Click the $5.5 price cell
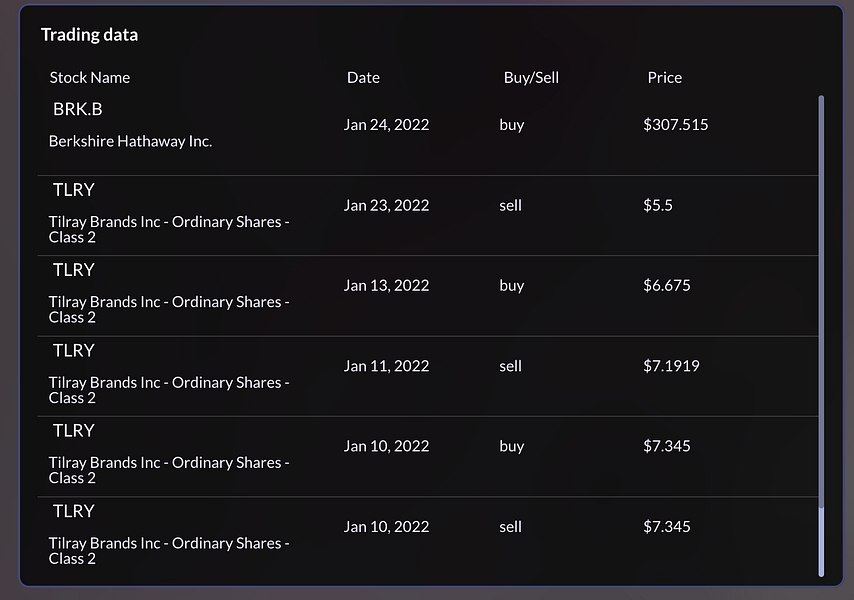The width and height of the screenshot is (854, 600). pyautogui.click(x=658, y=205)
